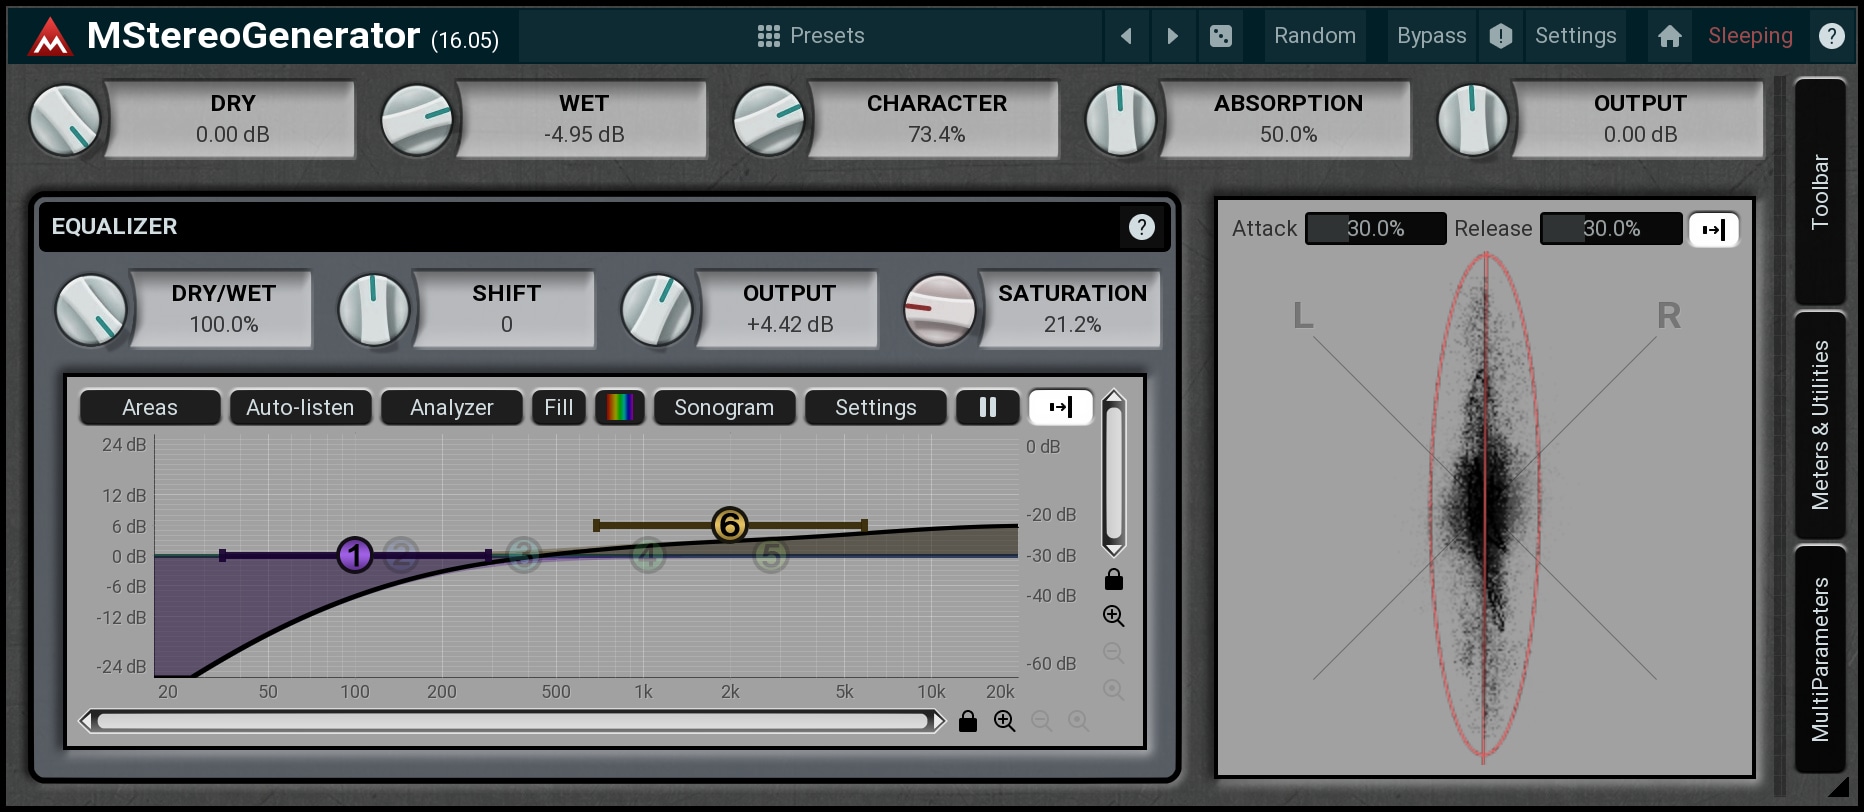Open Equalizer help question mark
The width and height of the screenshot is (1864, 812).
1141,227
